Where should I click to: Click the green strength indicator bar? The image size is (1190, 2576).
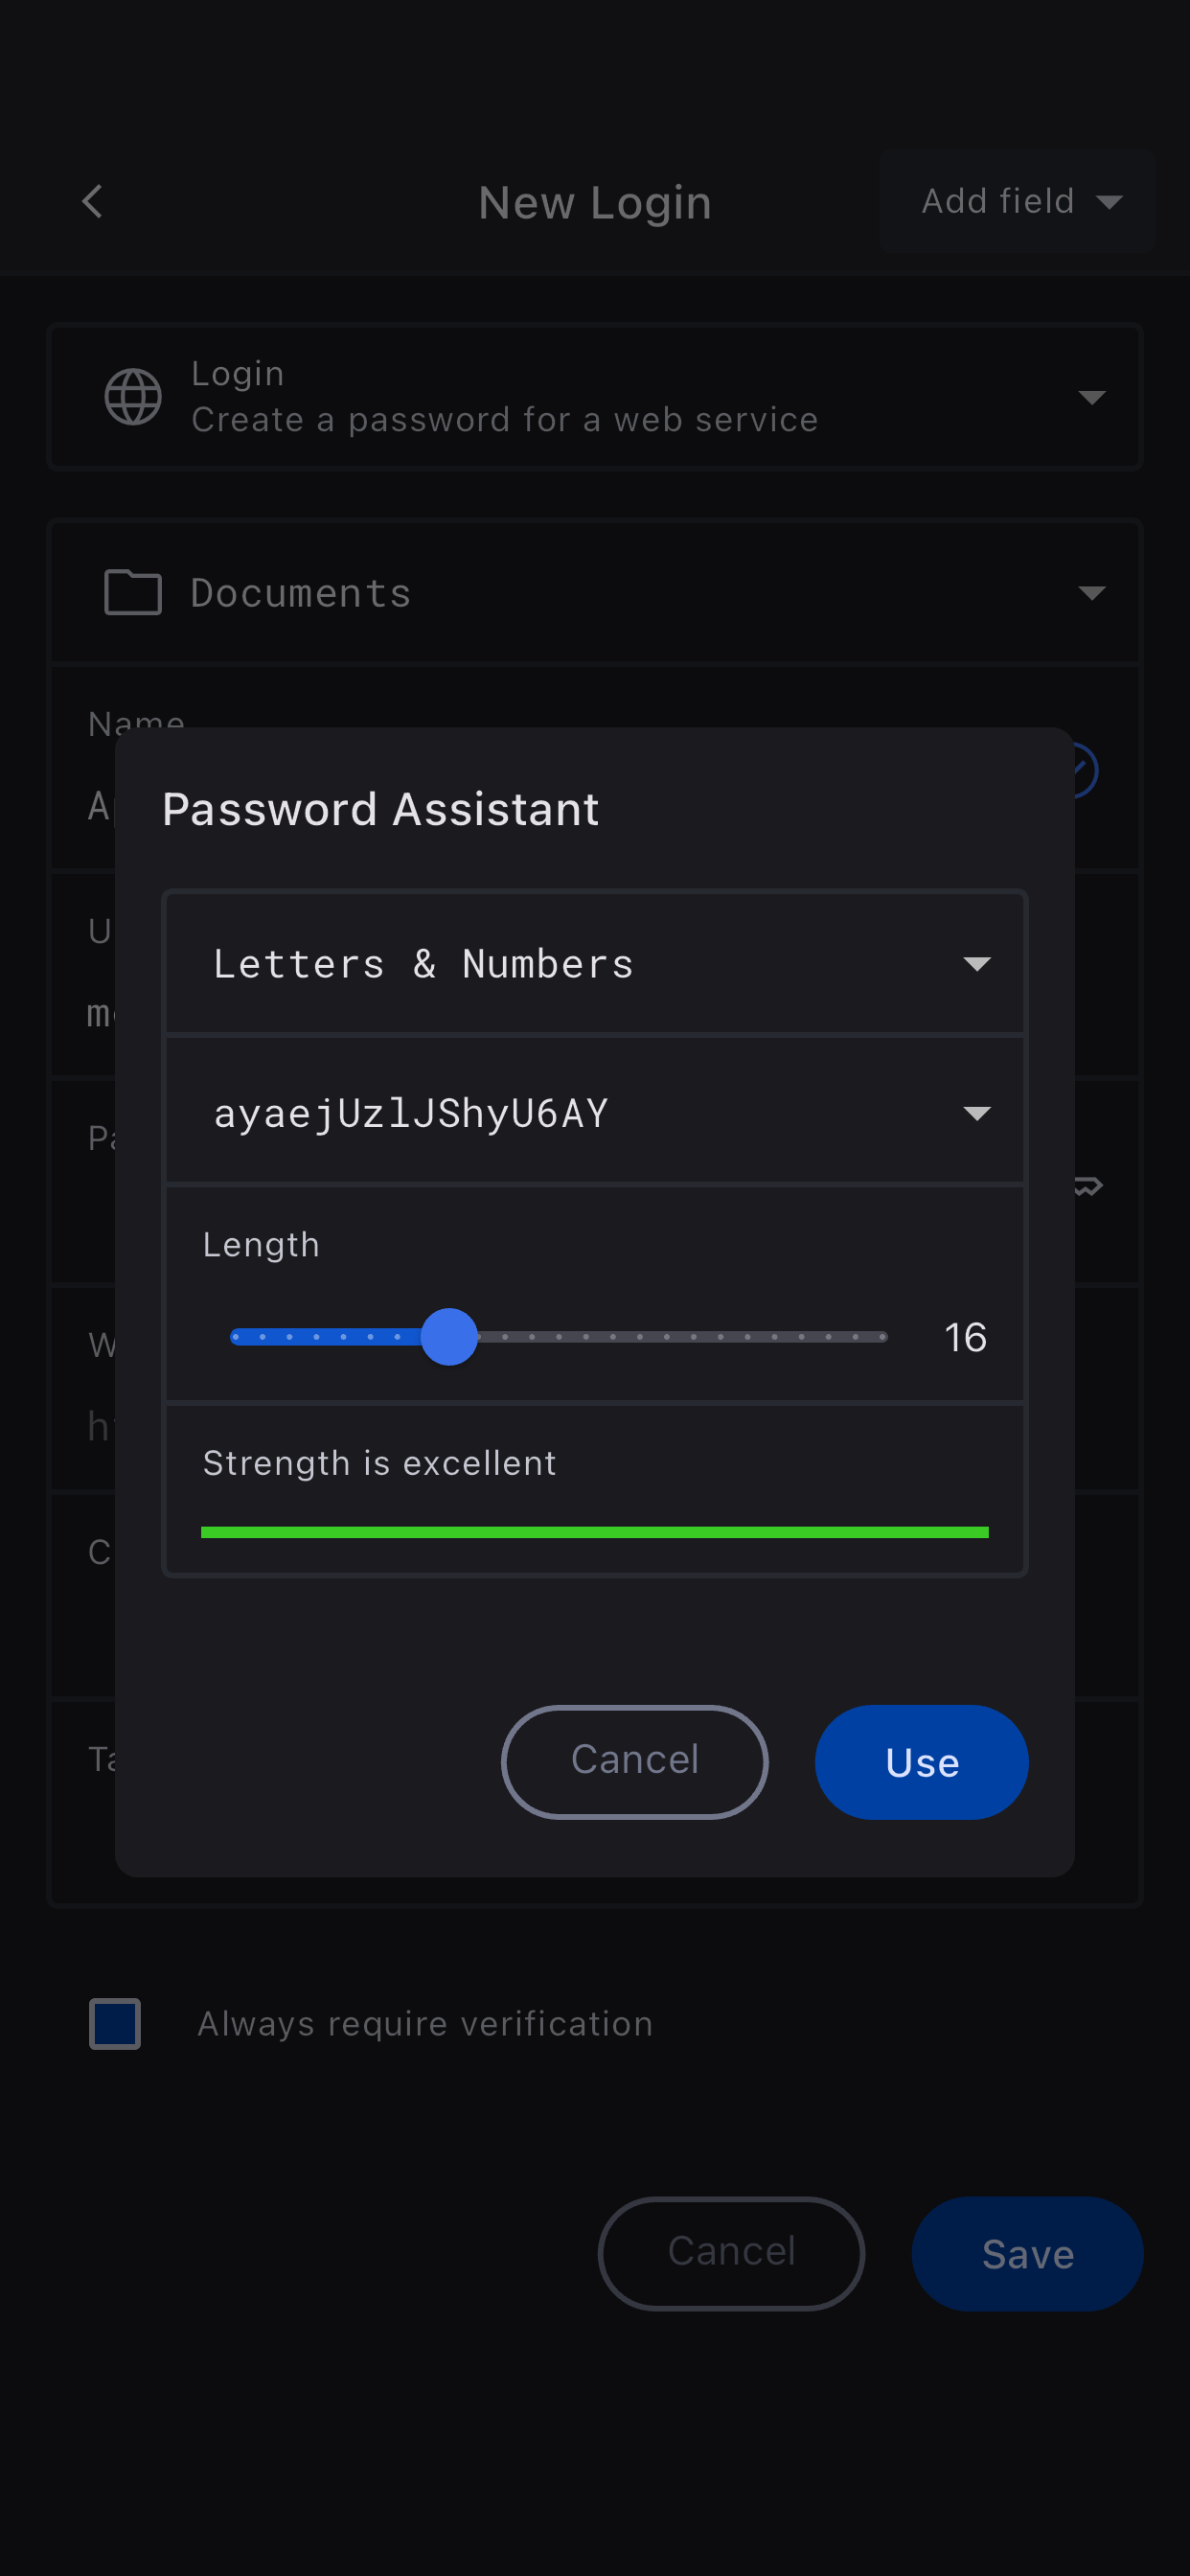595,1532
